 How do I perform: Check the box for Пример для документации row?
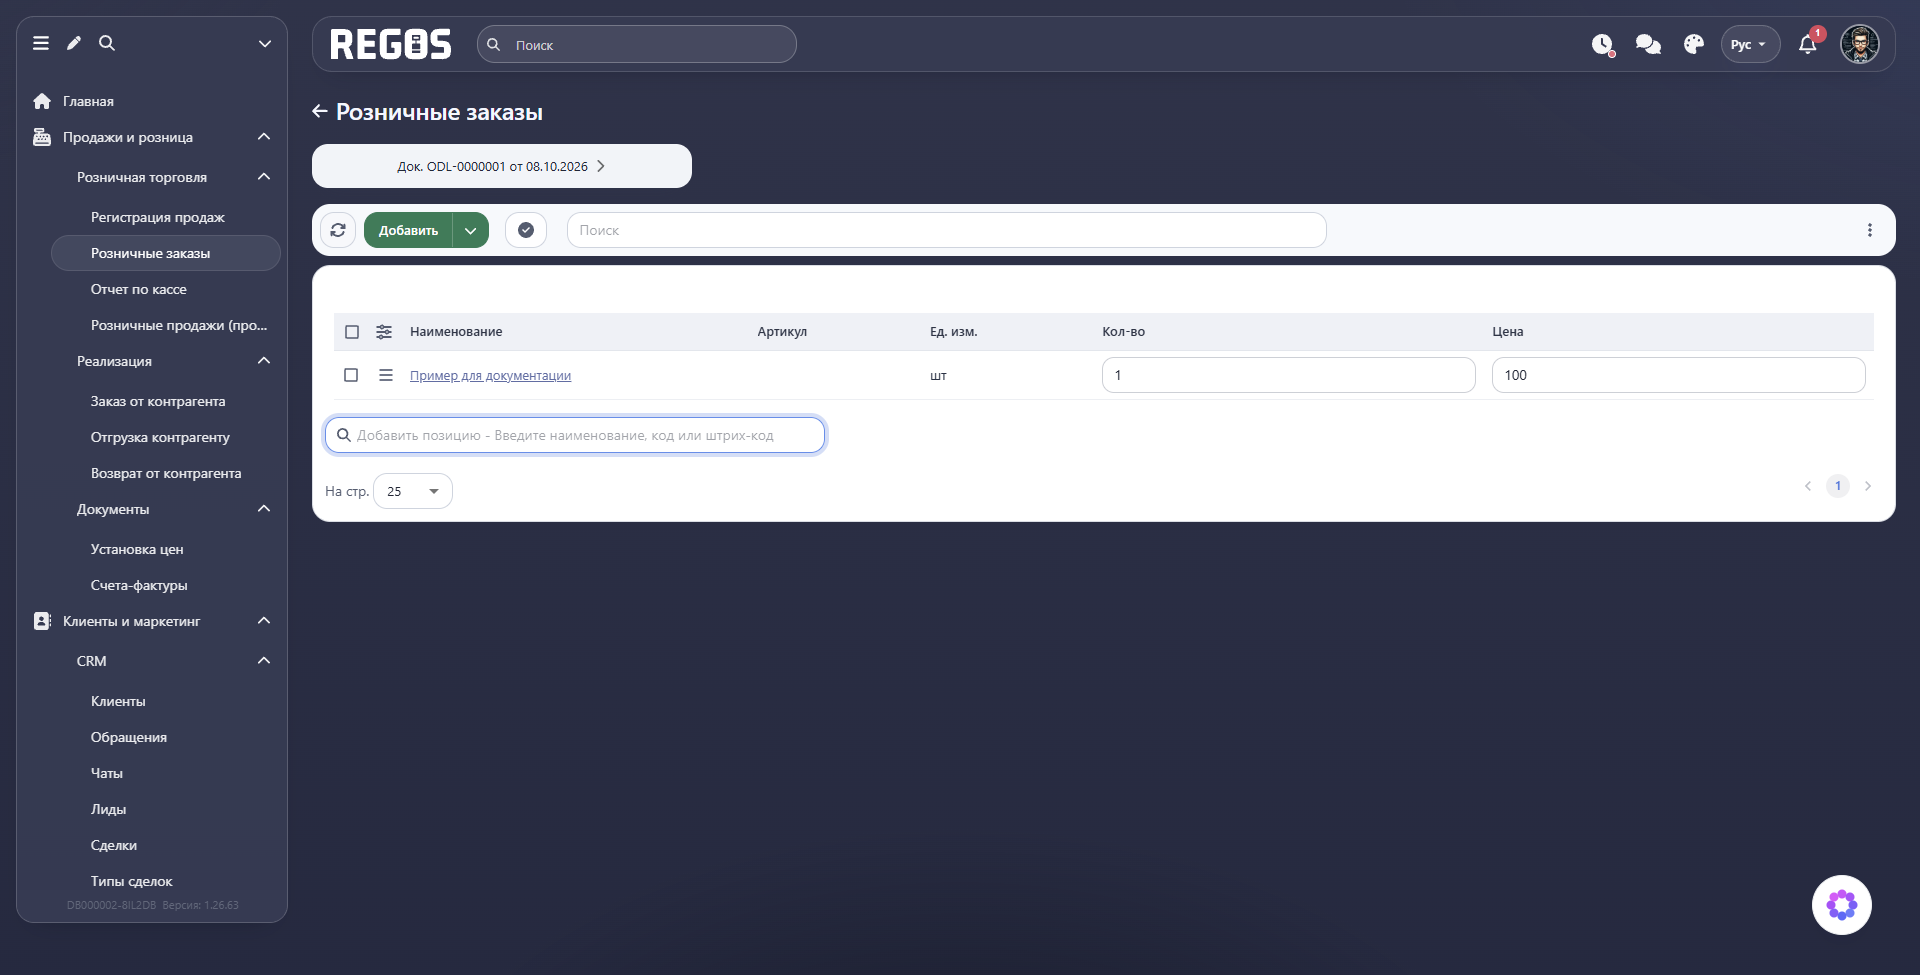pyautogui.click(x=351, y=375)
